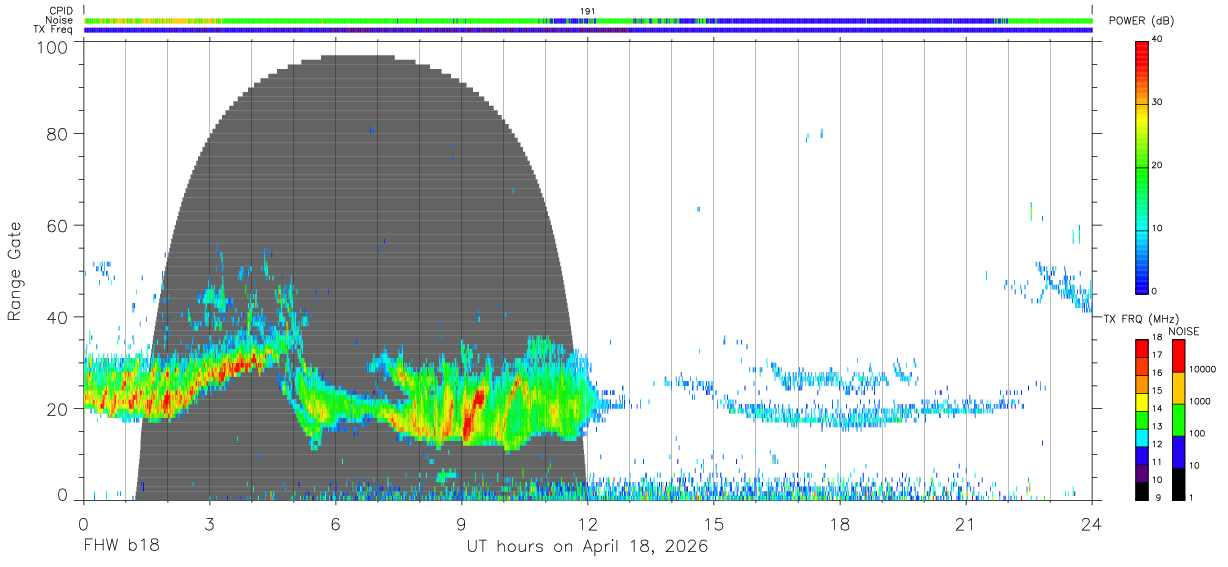Click the TX frequency color scale bar
1228x567 pixels.
click(1142, 419)
